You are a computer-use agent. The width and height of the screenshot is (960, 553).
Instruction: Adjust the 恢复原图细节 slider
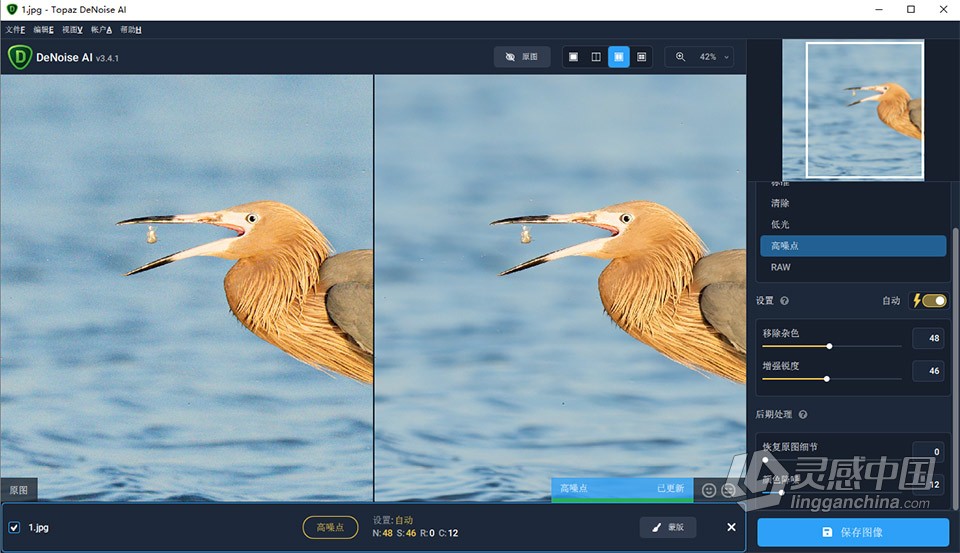765,460
